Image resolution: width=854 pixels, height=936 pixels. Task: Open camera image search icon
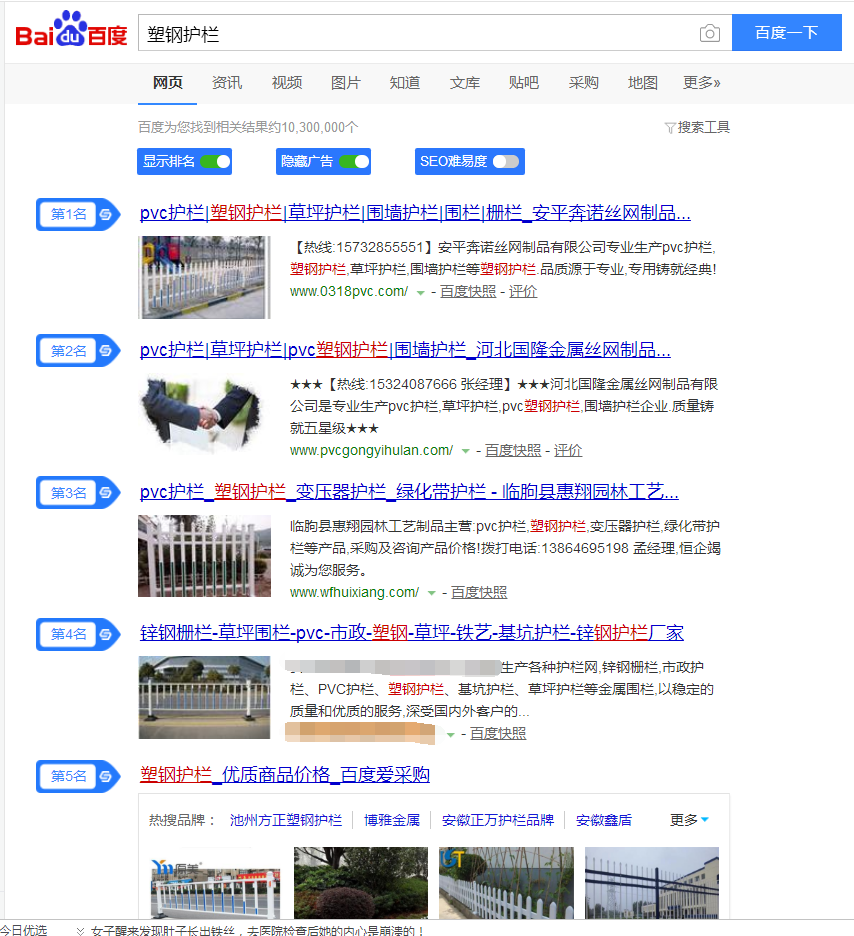coord(709,33)
